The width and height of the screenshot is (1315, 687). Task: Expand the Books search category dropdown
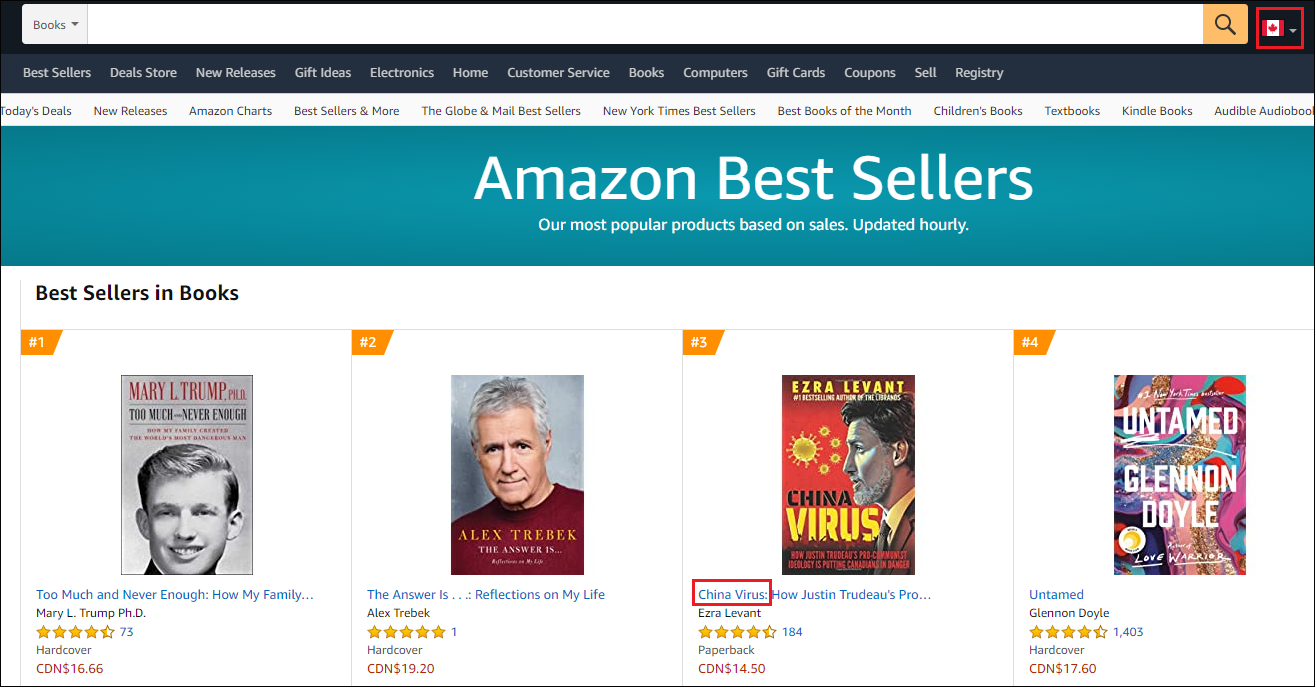pyautogui.click(x=55, y=25)
